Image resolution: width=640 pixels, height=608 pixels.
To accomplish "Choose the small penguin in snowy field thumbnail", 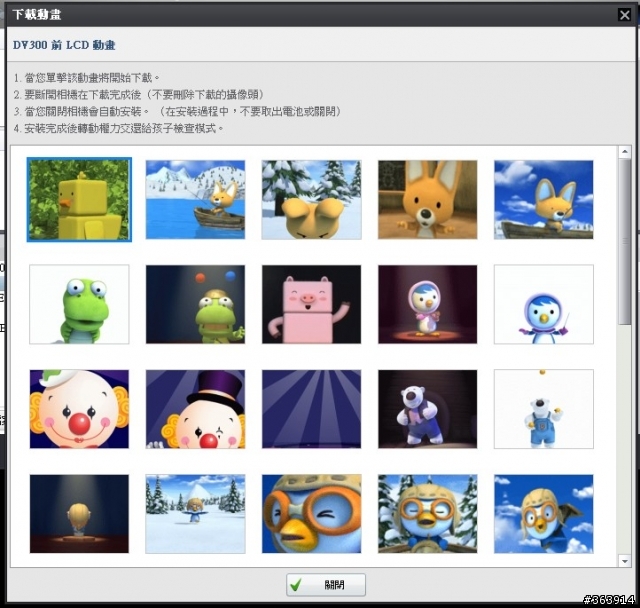I will pyautogui.click(x=196, y=514).
